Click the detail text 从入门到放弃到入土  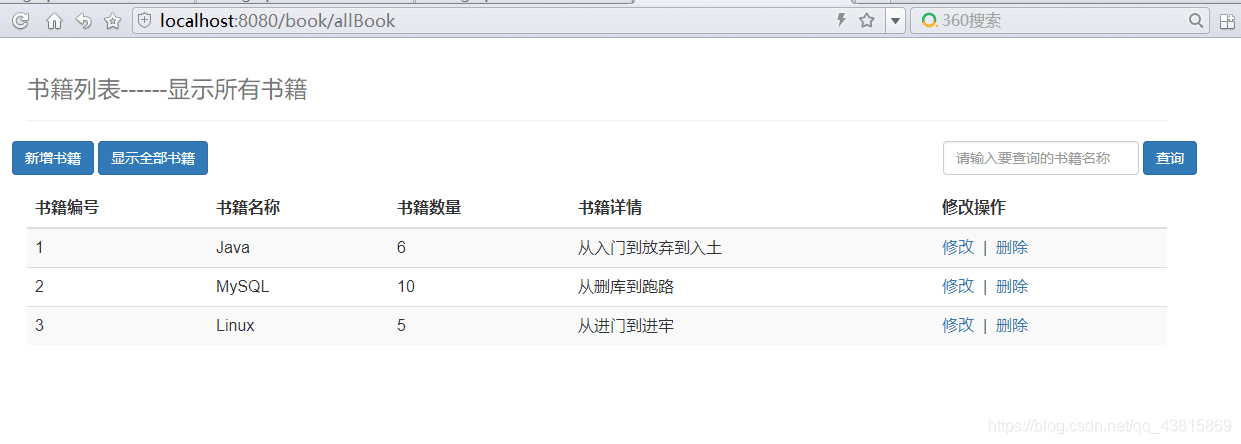[x=650, y=247]
